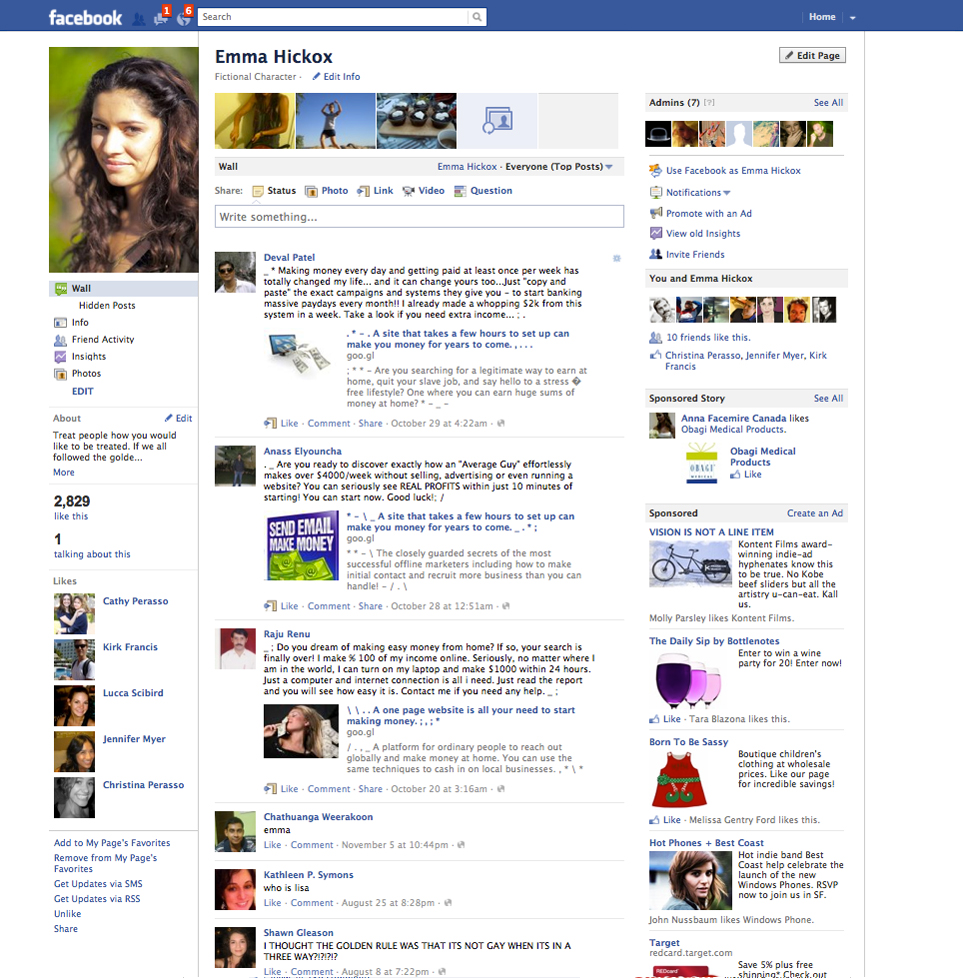Expand the Notifications dropdown in admin panel
This screenshot has width=963, height=978.
(x=697, y=193)
